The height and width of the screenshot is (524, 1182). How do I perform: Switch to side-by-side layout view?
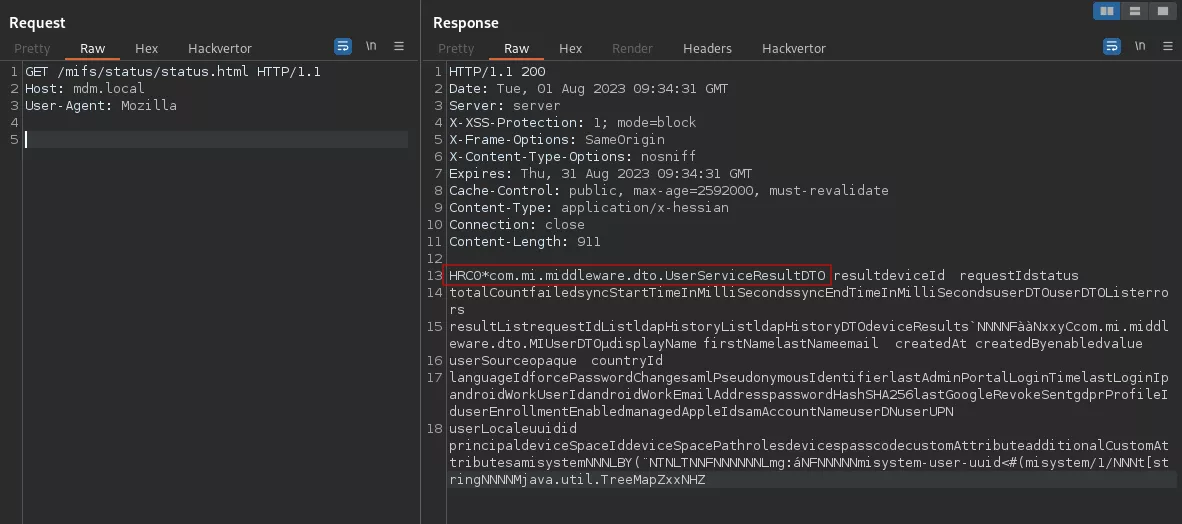coord(1107,11)
